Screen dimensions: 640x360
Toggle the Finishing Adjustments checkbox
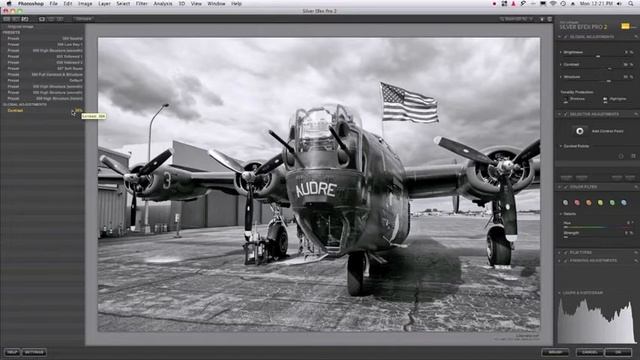click(x=566, y=260)
